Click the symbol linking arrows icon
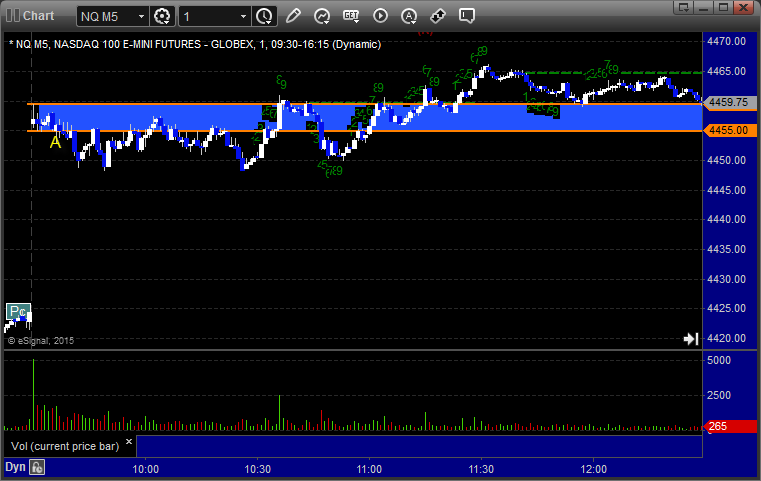 pos(438,16)
